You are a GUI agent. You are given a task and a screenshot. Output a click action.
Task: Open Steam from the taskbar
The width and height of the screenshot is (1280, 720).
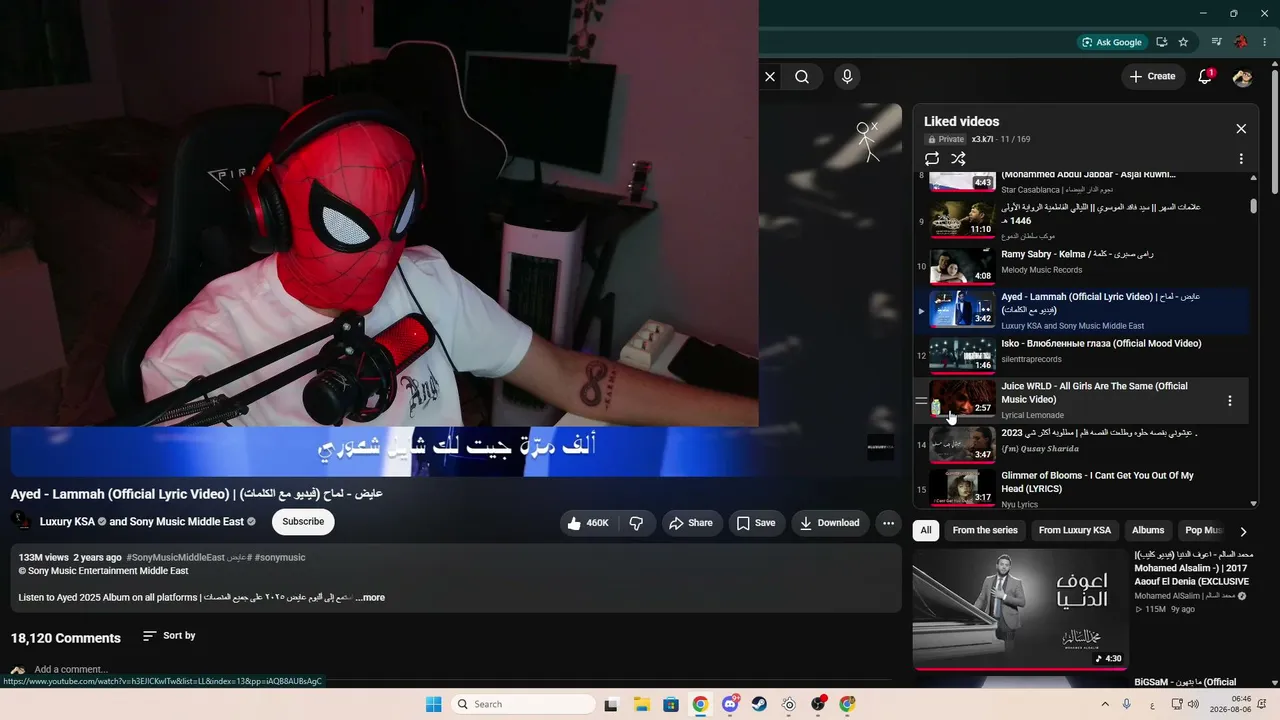click(759, 704)
